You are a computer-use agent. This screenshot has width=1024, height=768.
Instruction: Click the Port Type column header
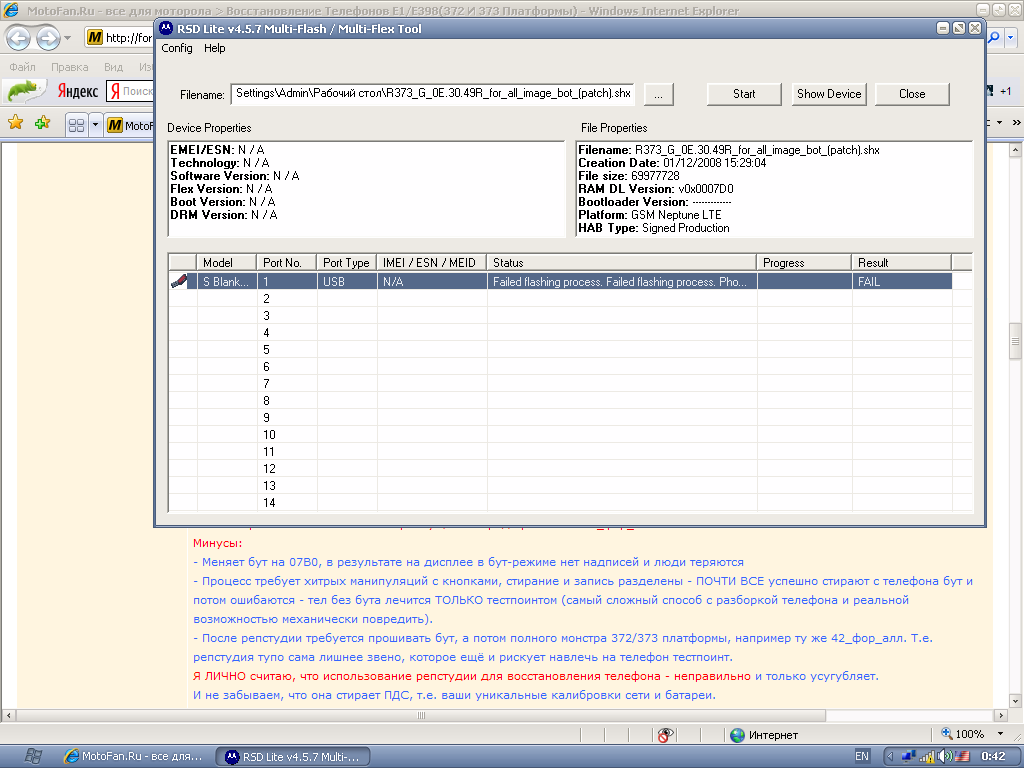pyautogui.click(x=346, y=263)
